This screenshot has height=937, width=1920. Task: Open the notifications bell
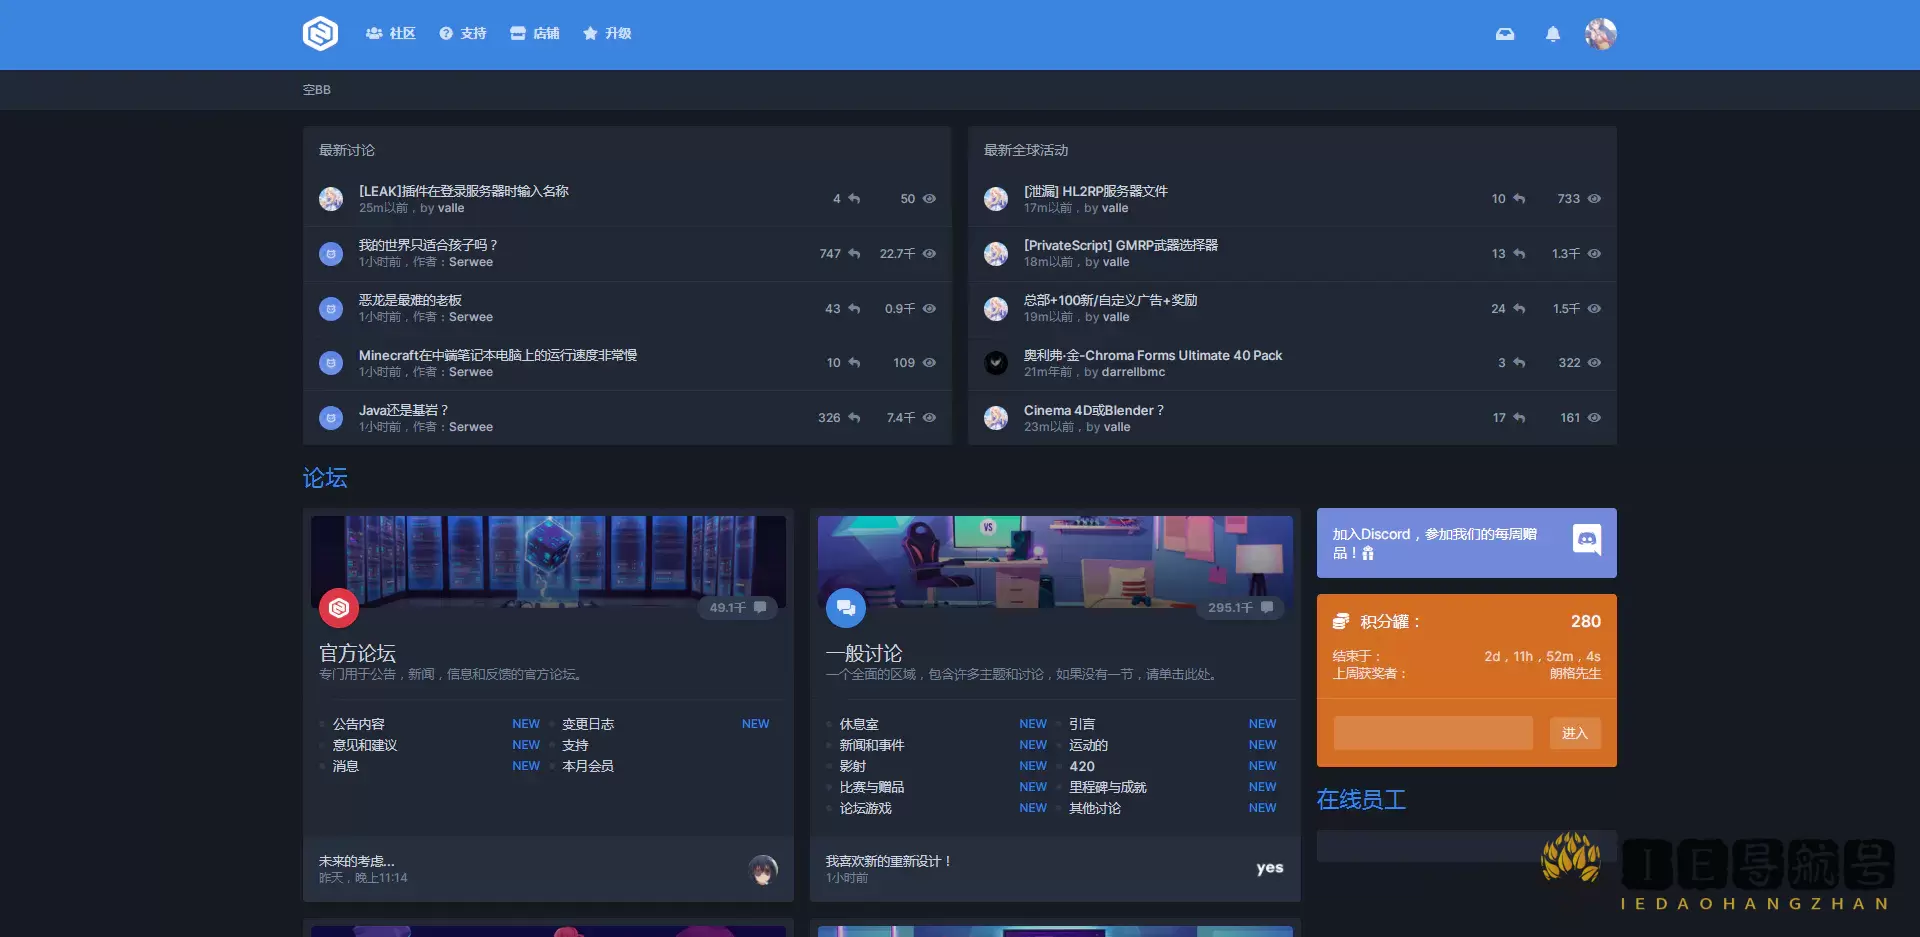click(1552, 34)
